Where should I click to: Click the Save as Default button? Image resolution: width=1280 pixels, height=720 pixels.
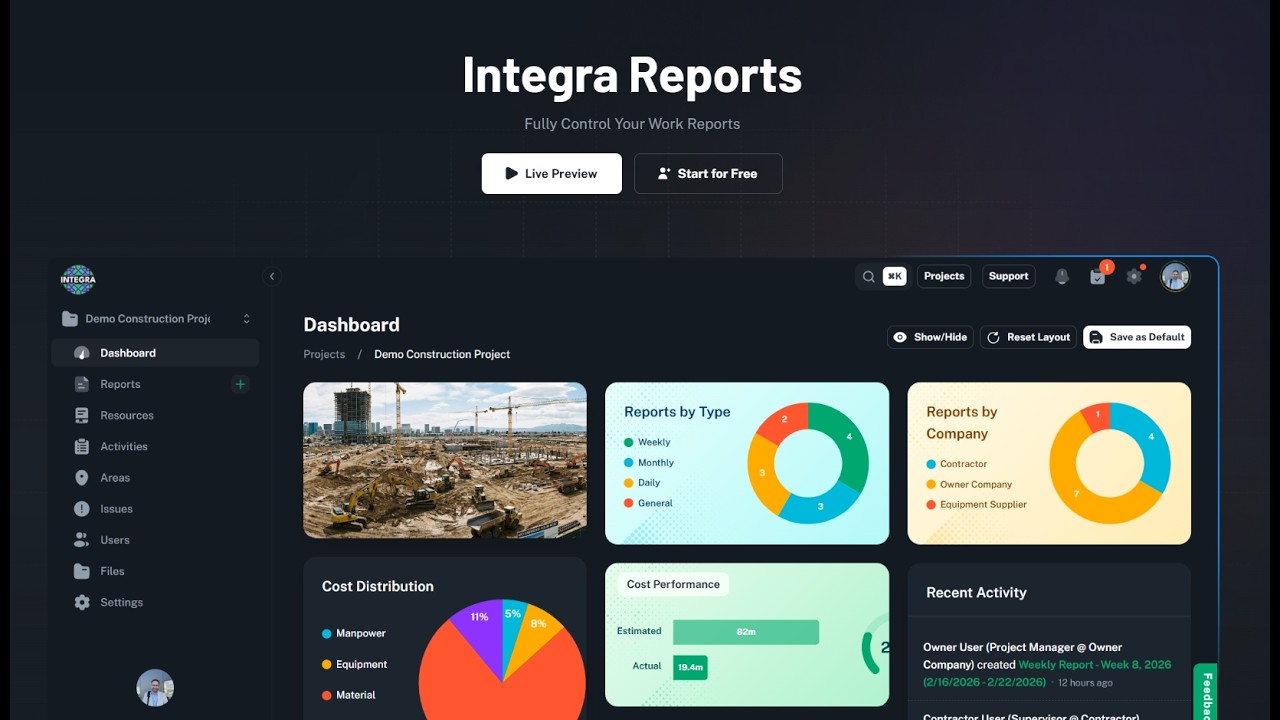click(1137, 337)
